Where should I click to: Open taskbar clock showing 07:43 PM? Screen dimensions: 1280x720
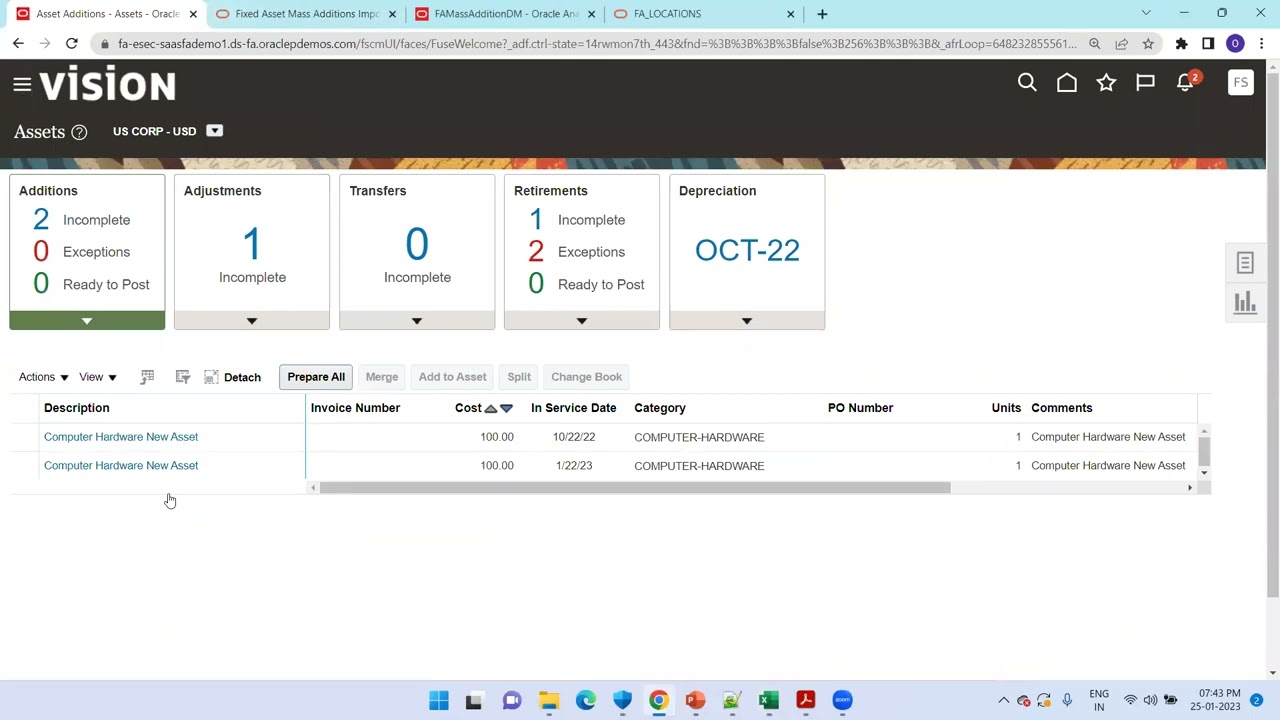click(x=1218, y=700)
